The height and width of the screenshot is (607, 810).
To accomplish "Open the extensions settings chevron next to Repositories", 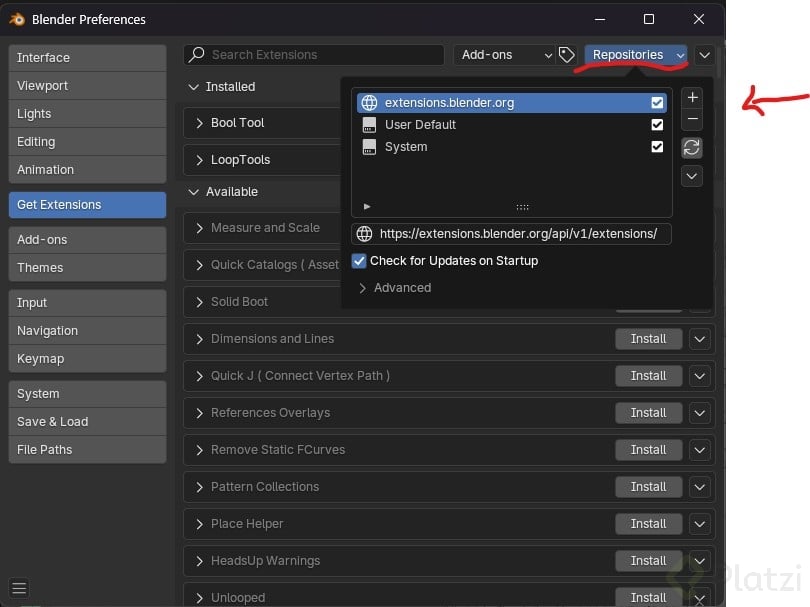I will coord(705,55).
